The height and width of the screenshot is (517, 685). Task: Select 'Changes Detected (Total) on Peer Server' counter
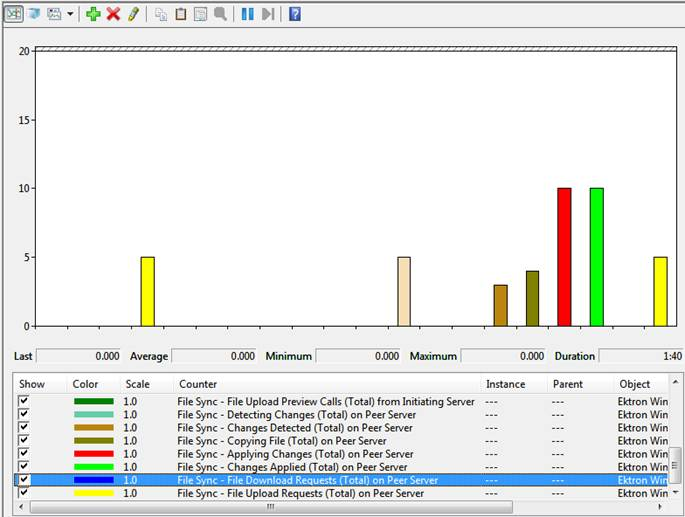point(295,427)
